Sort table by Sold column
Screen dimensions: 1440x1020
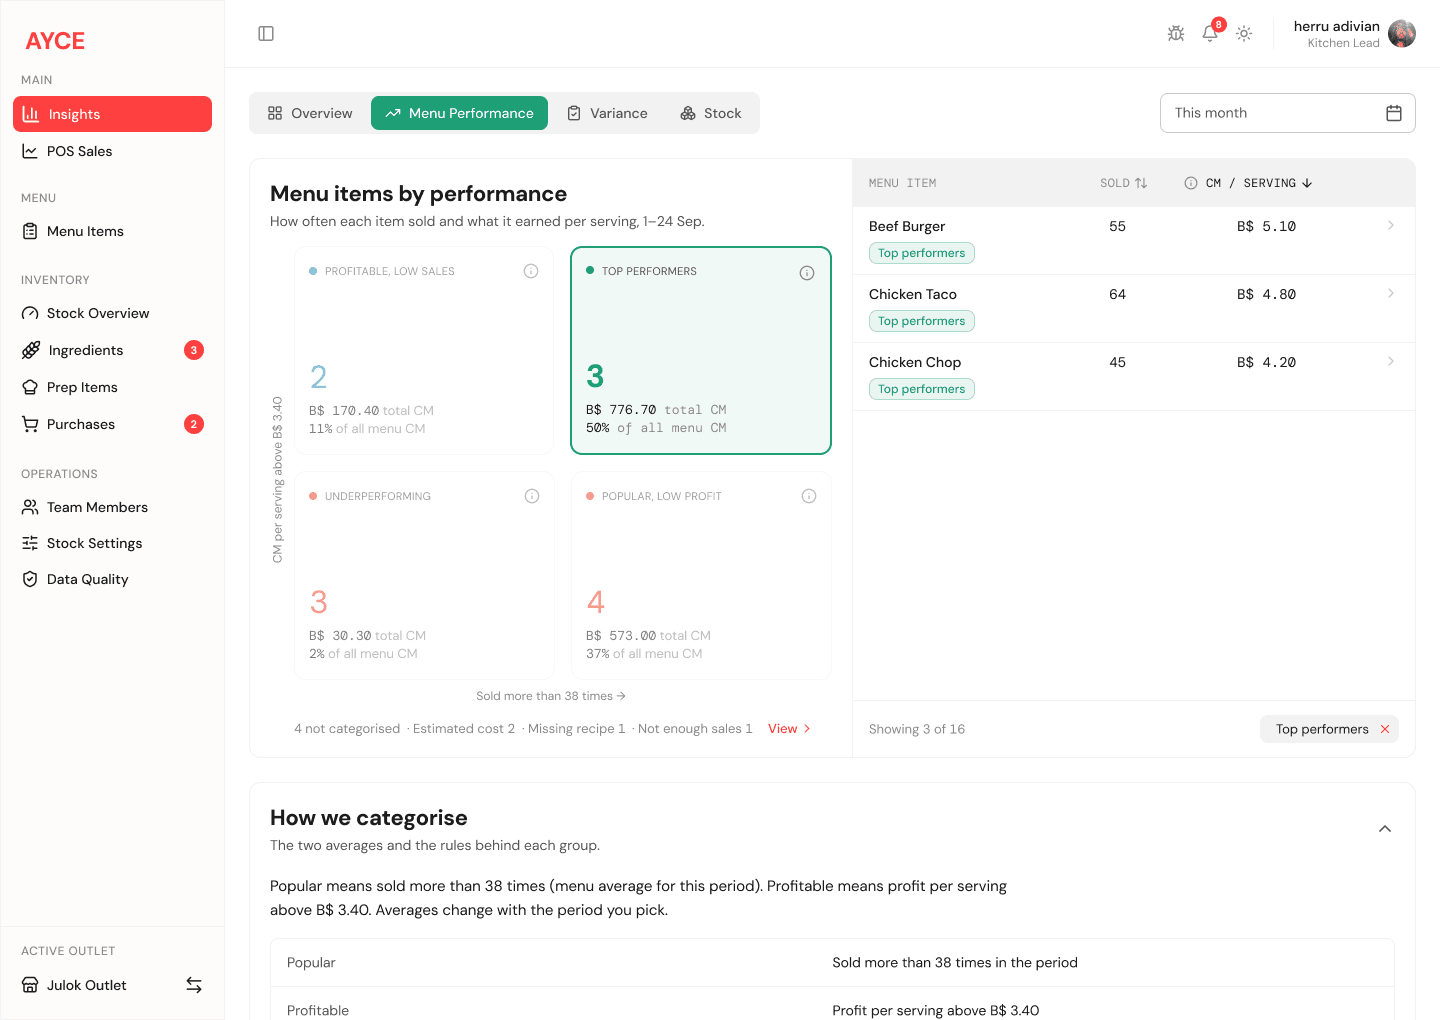point(1124,183)
